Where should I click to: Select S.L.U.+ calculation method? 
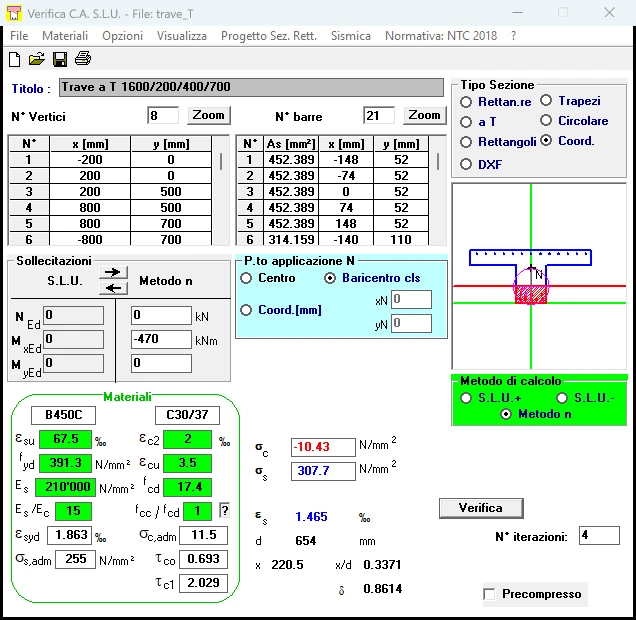pos(466,398)
